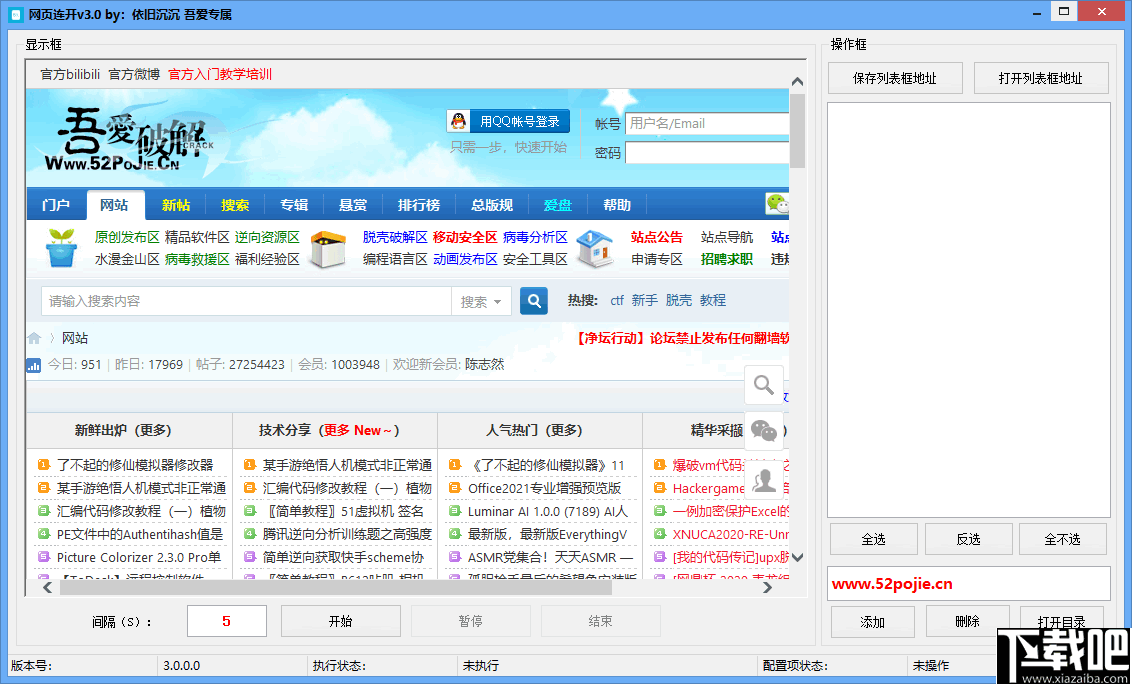Click the gift box icon beside 脱壳破解区

327,247
